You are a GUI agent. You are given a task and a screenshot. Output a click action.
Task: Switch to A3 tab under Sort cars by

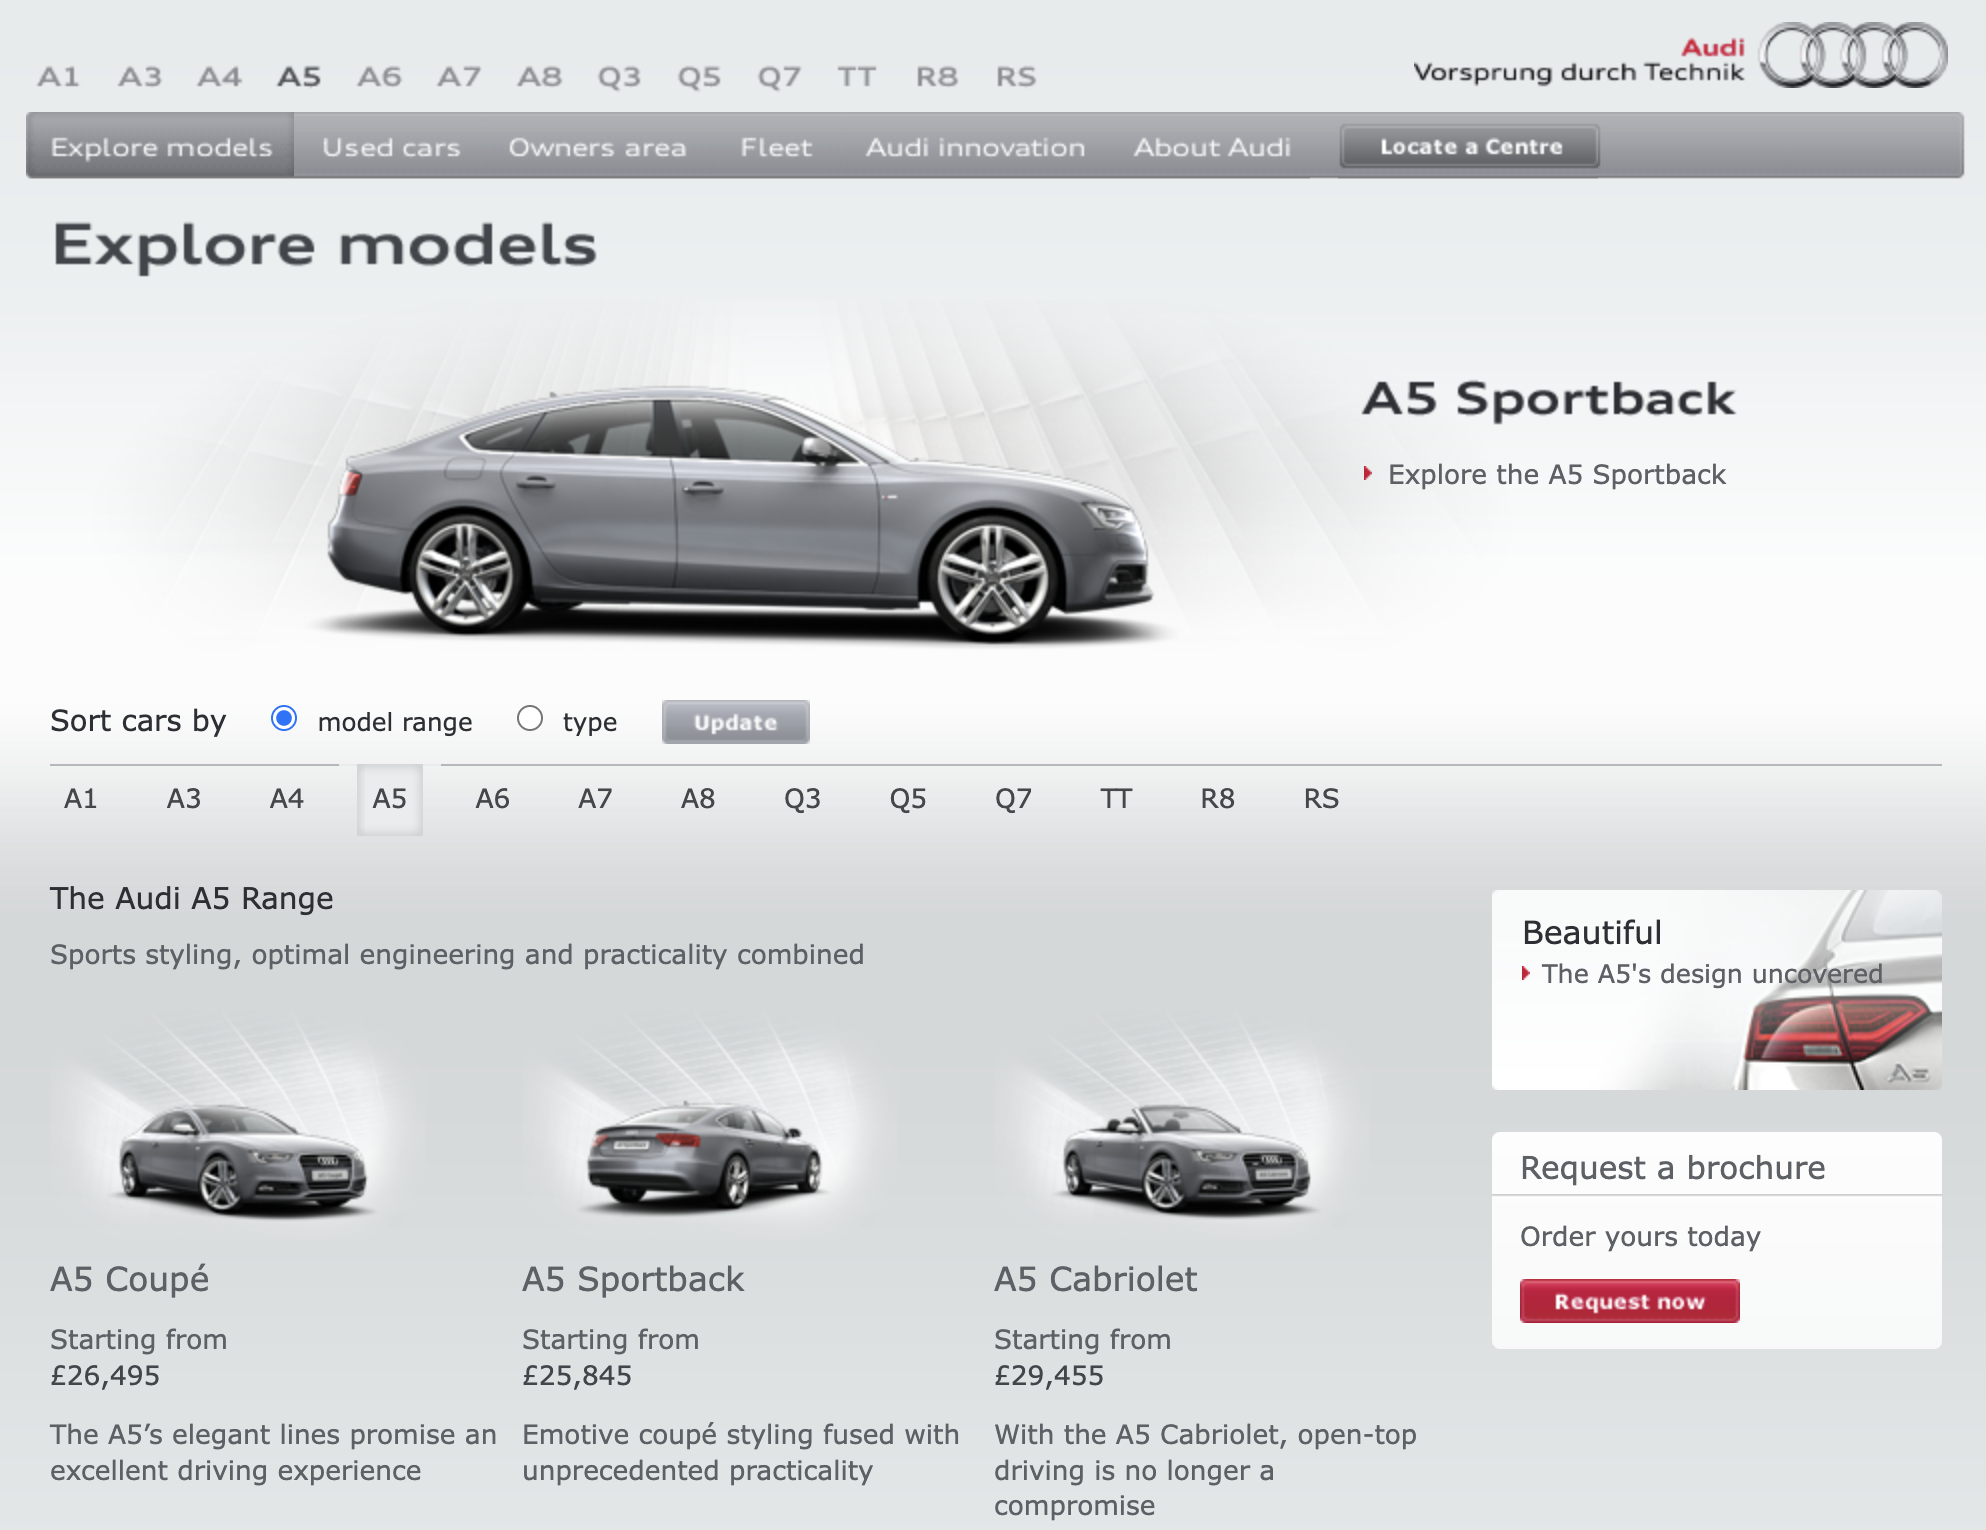pyautogui.click(x=184, y=798)
